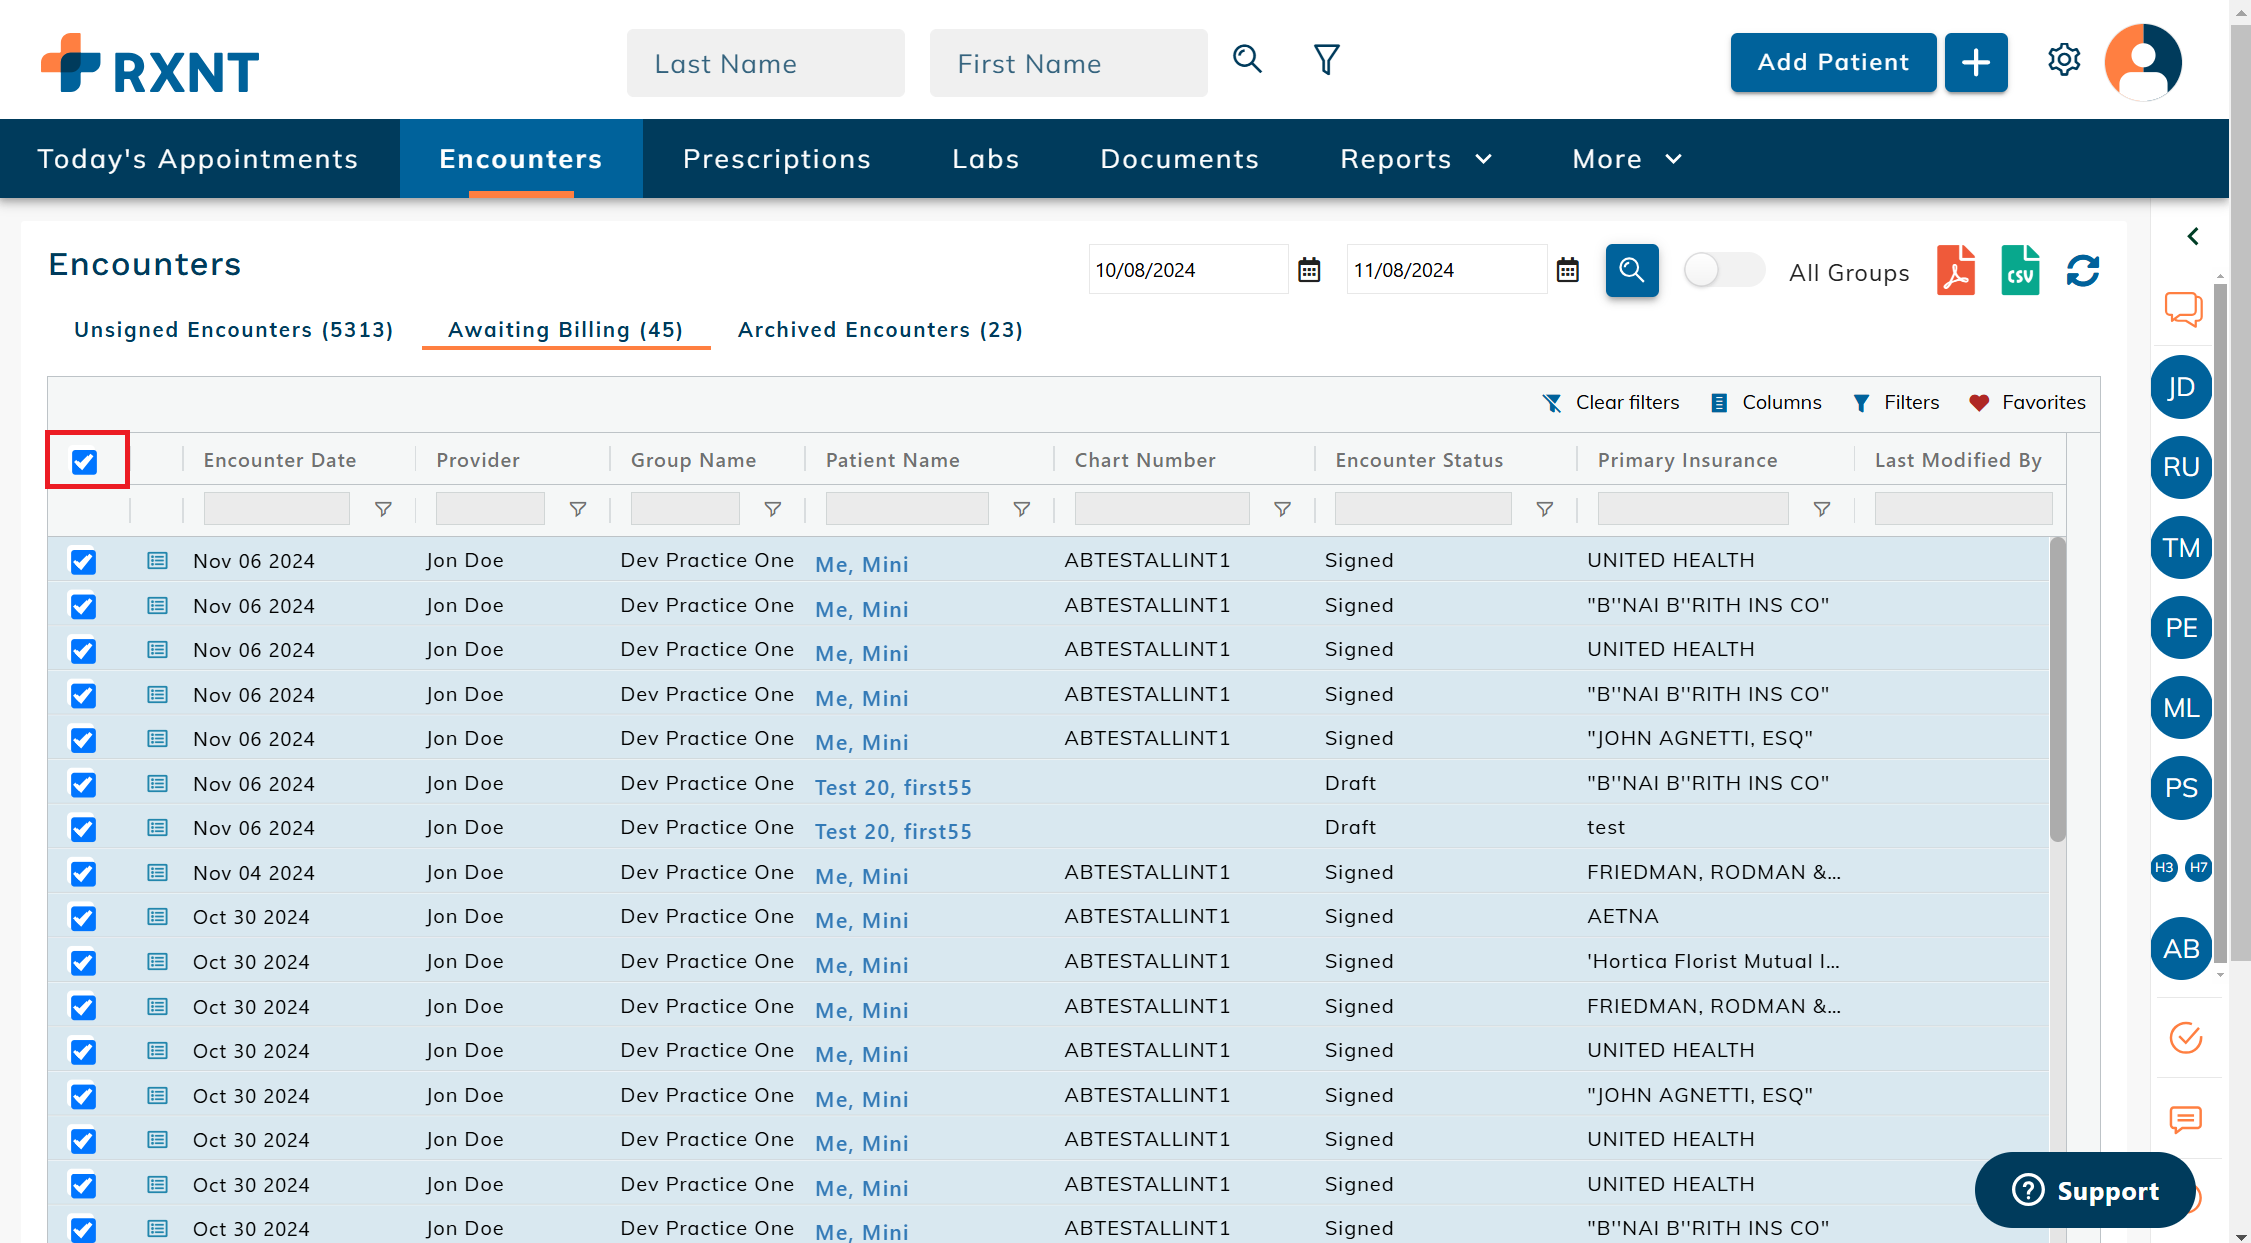Viewport: 2251px width, 1243px height.
Task: Open the end date calendar picker
Action: [x=1568, y=270]
